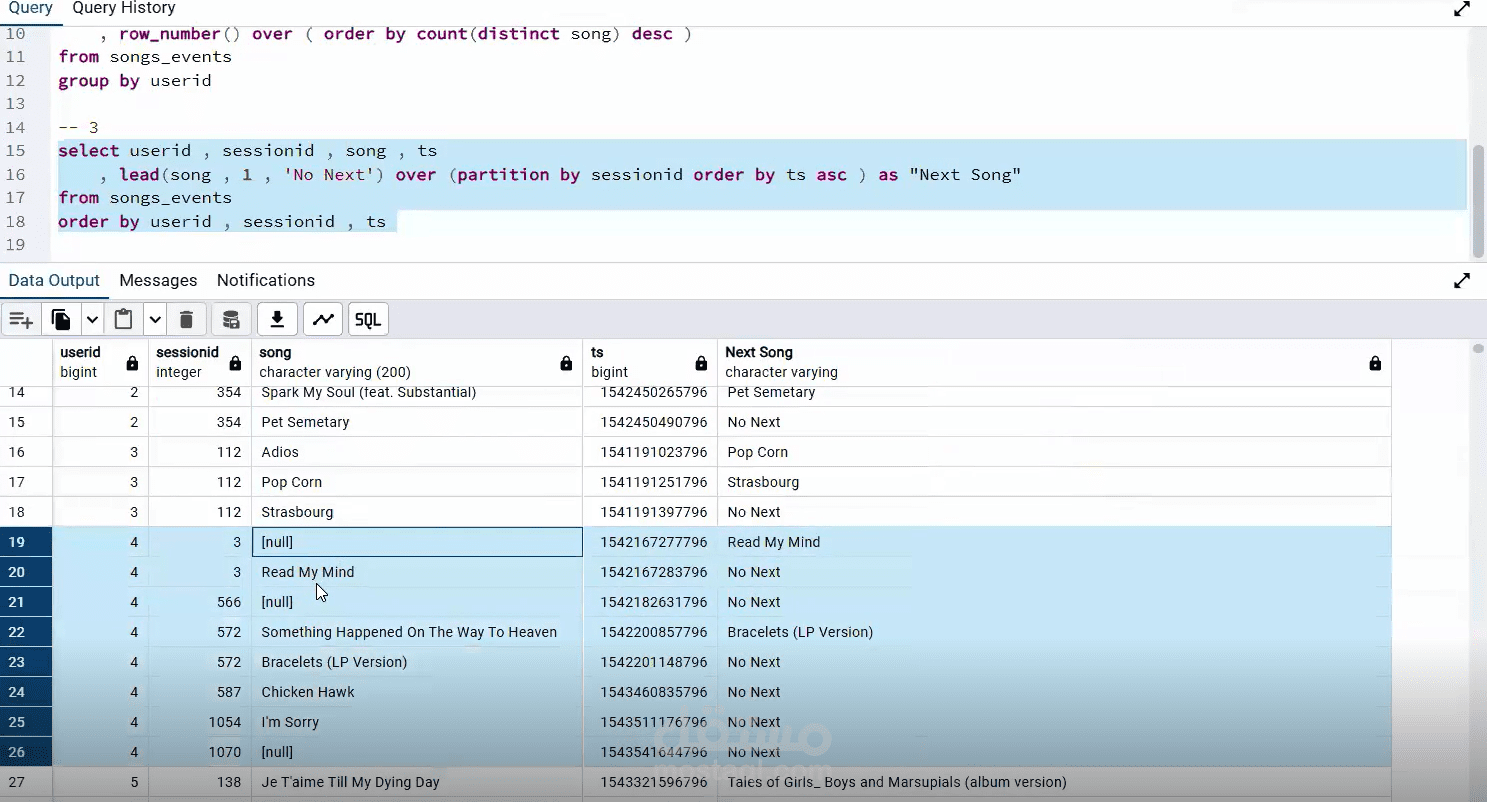Click the sessionid column header
The height and width of the screenshot is (802, 1487).
point(200,362)
